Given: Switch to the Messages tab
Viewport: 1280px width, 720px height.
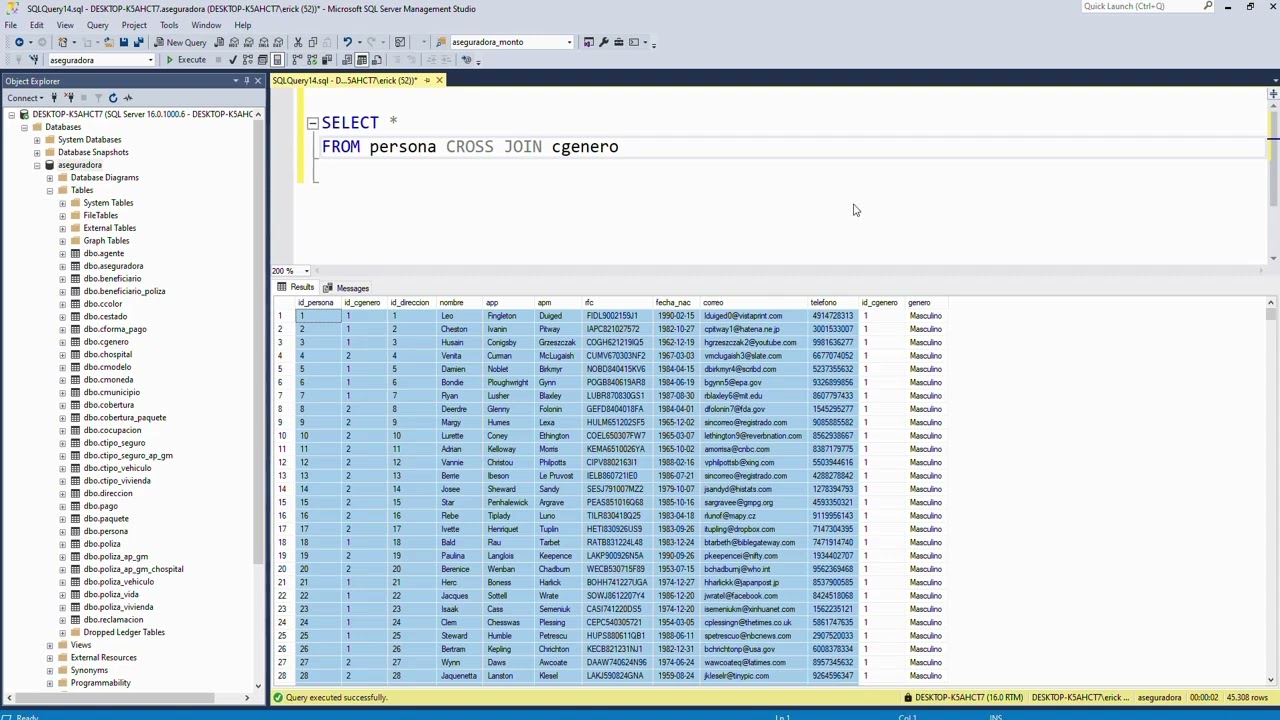Looking at the screenshot, I should [x=346, y=288].
